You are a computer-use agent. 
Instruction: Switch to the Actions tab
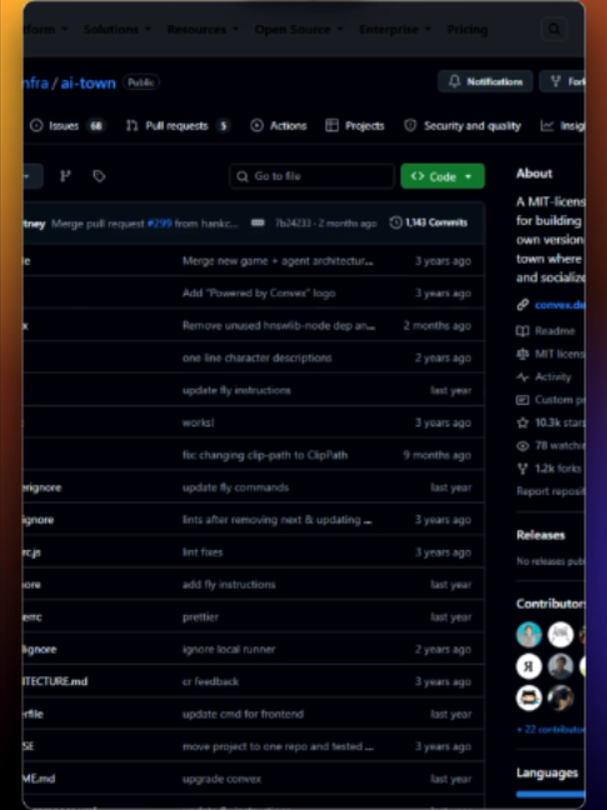[x=278, y=126]
